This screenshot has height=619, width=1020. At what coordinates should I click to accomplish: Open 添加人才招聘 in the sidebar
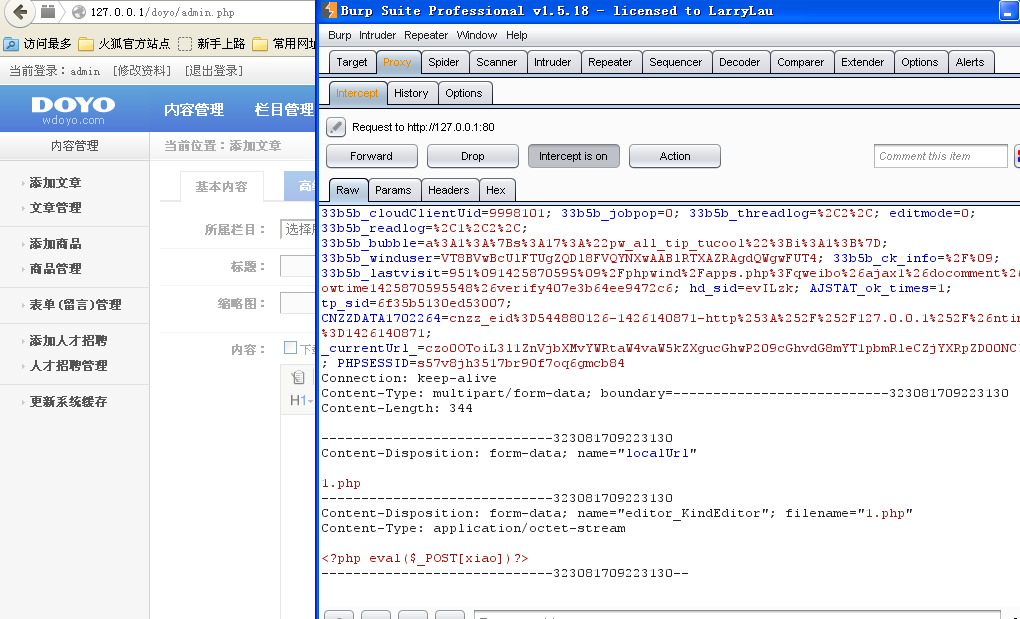pyautogui.click(x=68, y=341)
